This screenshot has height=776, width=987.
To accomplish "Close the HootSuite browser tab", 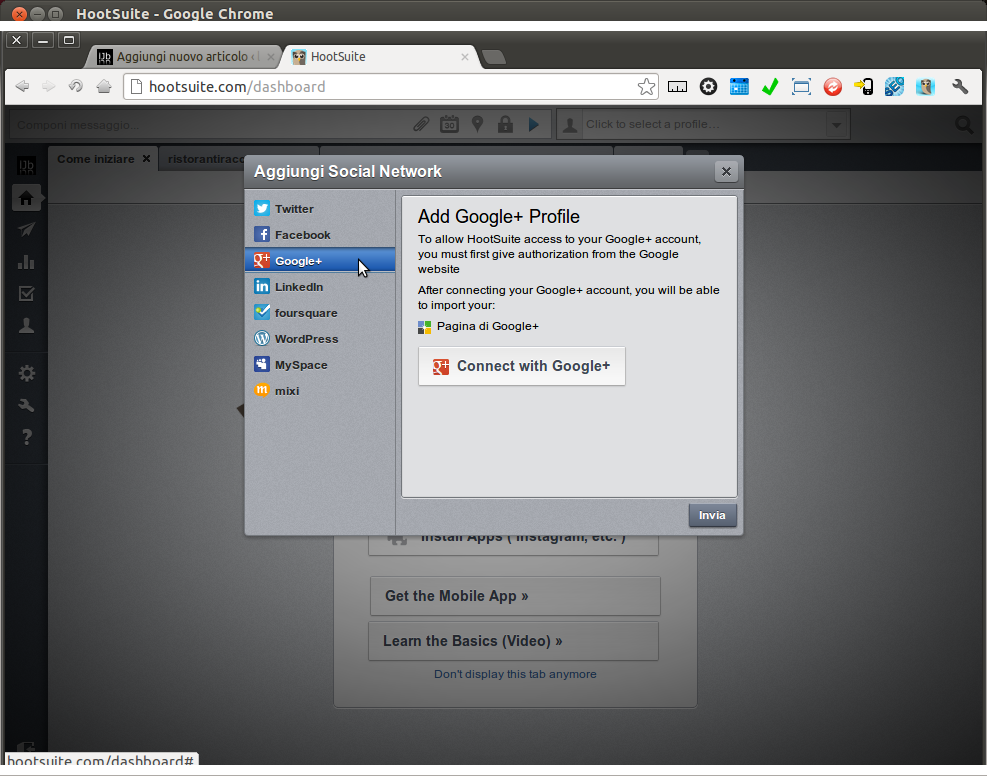I will tap(465, 57).
